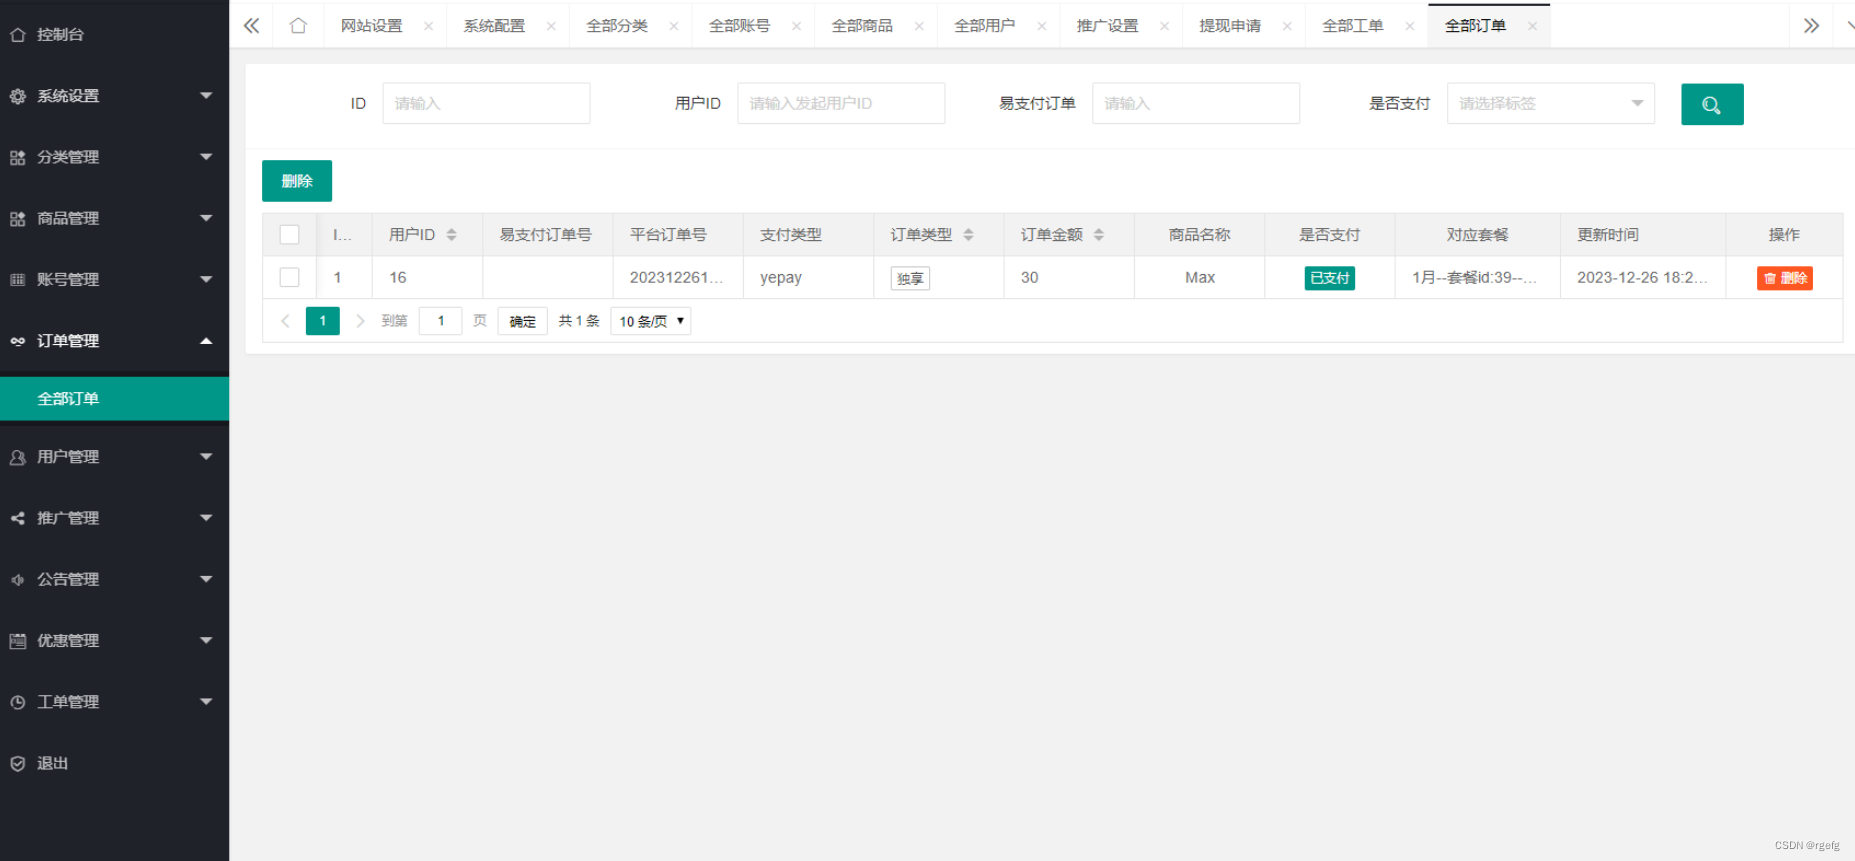Open the 10 条/页 page size dropdown
Image resolution: width=1855 pixels, height=861 pixels.
[651, 321]
